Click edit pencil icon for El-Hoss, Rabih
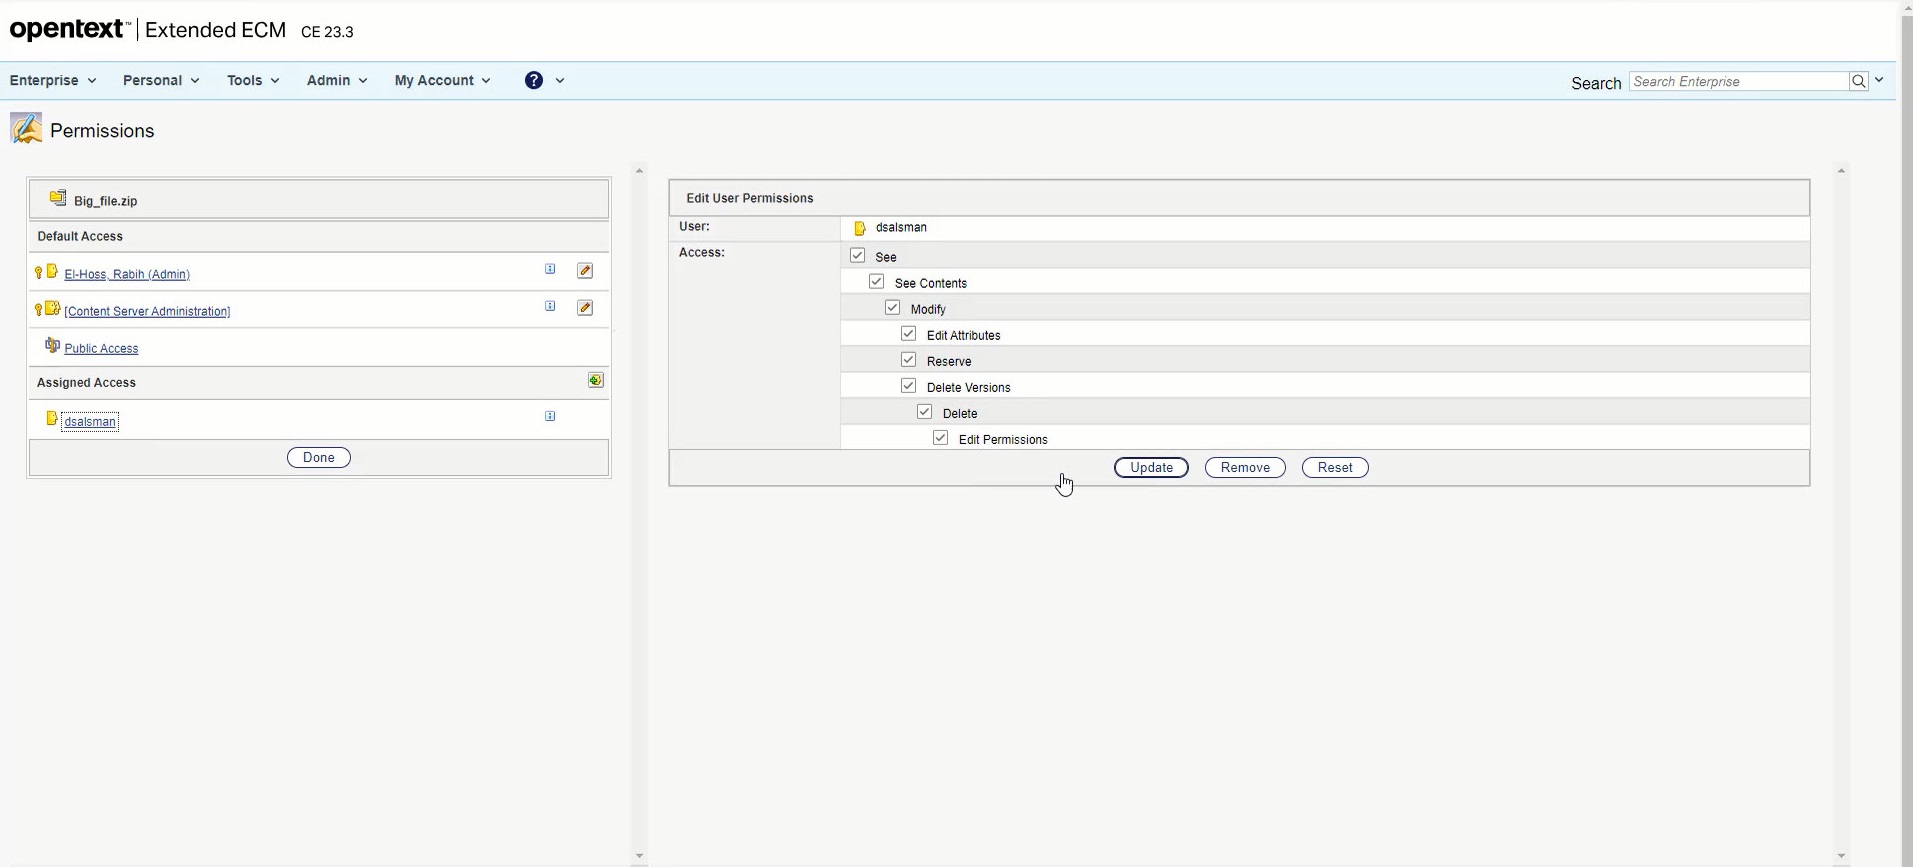 585,271
